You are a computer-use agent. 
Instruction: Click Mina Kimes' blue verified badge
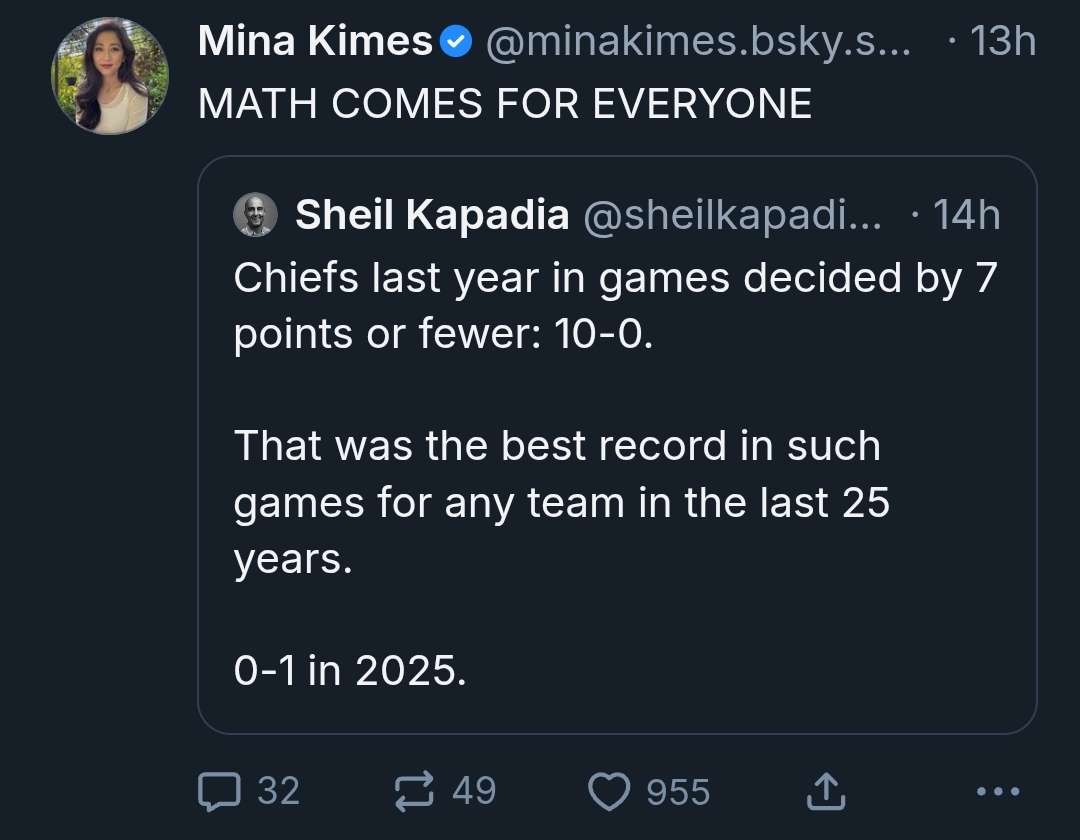[x=455, y=41]
